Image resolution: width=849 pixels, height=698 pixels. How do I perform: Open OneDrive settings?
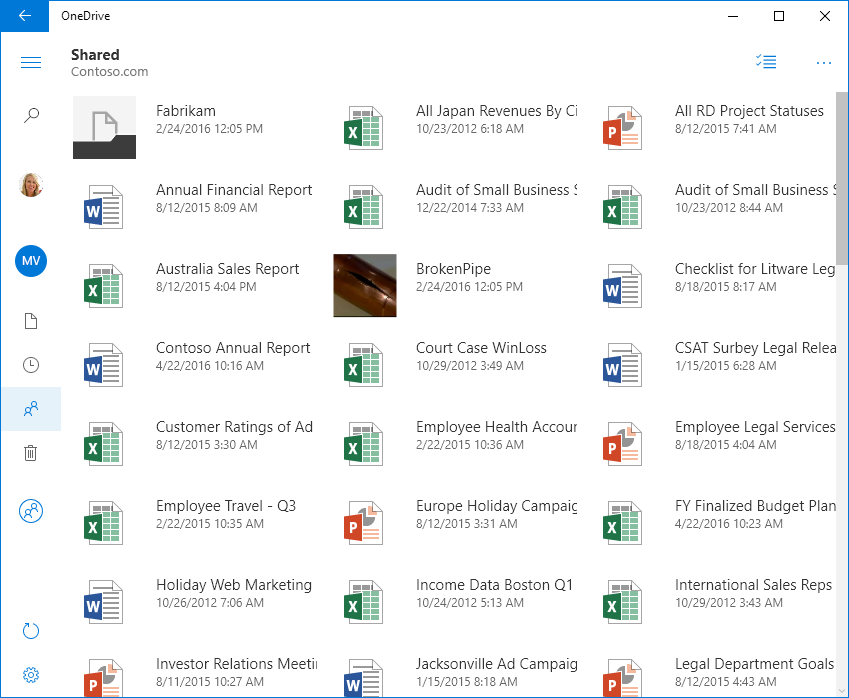(x=30, y=675)
